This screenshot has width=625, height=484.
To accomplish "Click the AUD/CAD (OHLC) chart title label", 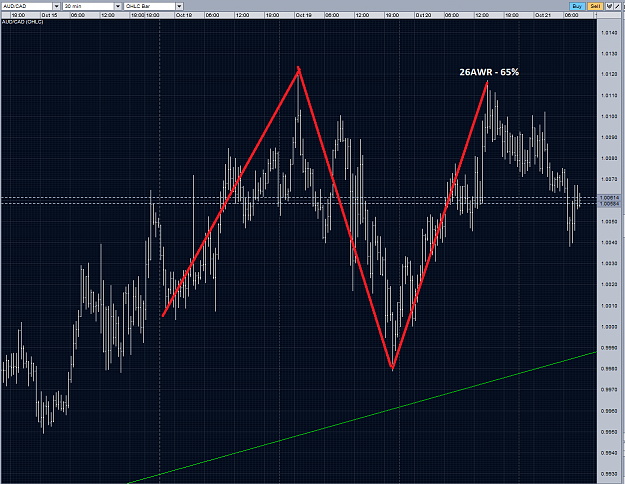I will click(23, 22).
